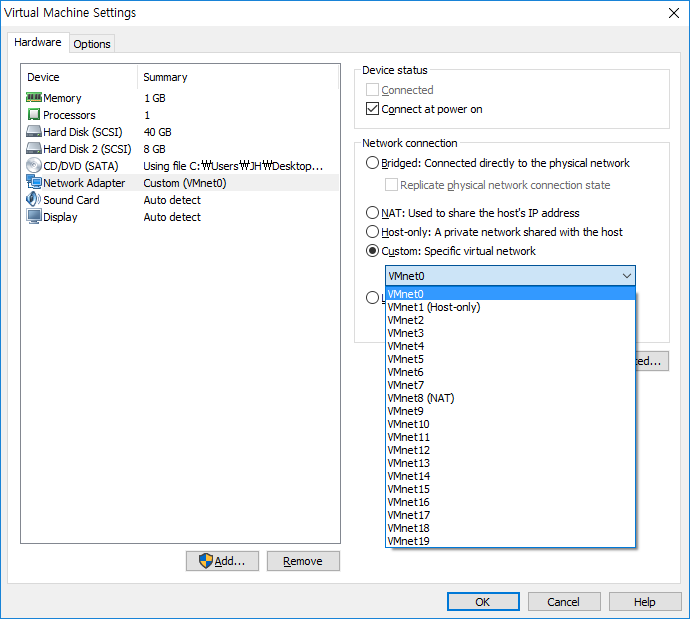This screenshot has height=619, width=690.
Task: Select VMnet4 from the list
Action: click(510, 346)
